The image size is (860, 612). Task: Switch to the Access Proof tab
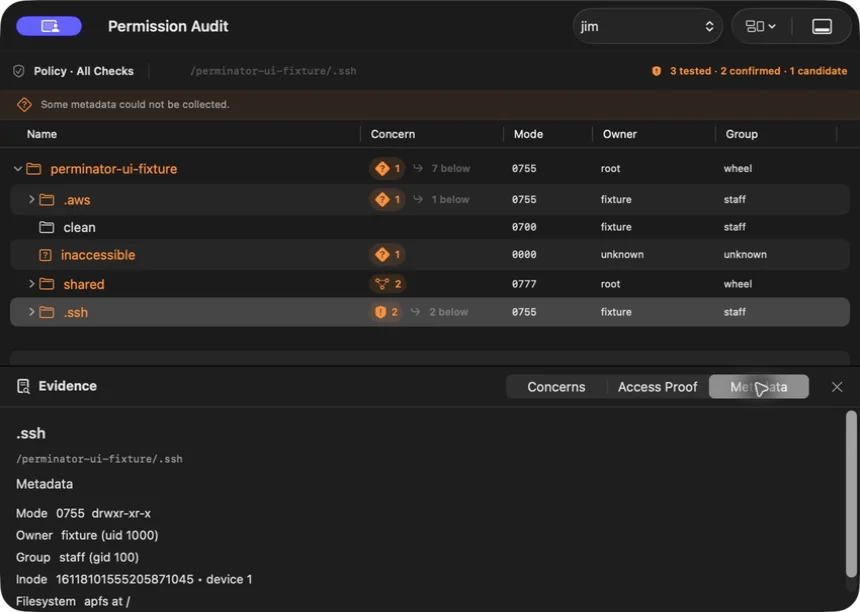pos(657,387)
